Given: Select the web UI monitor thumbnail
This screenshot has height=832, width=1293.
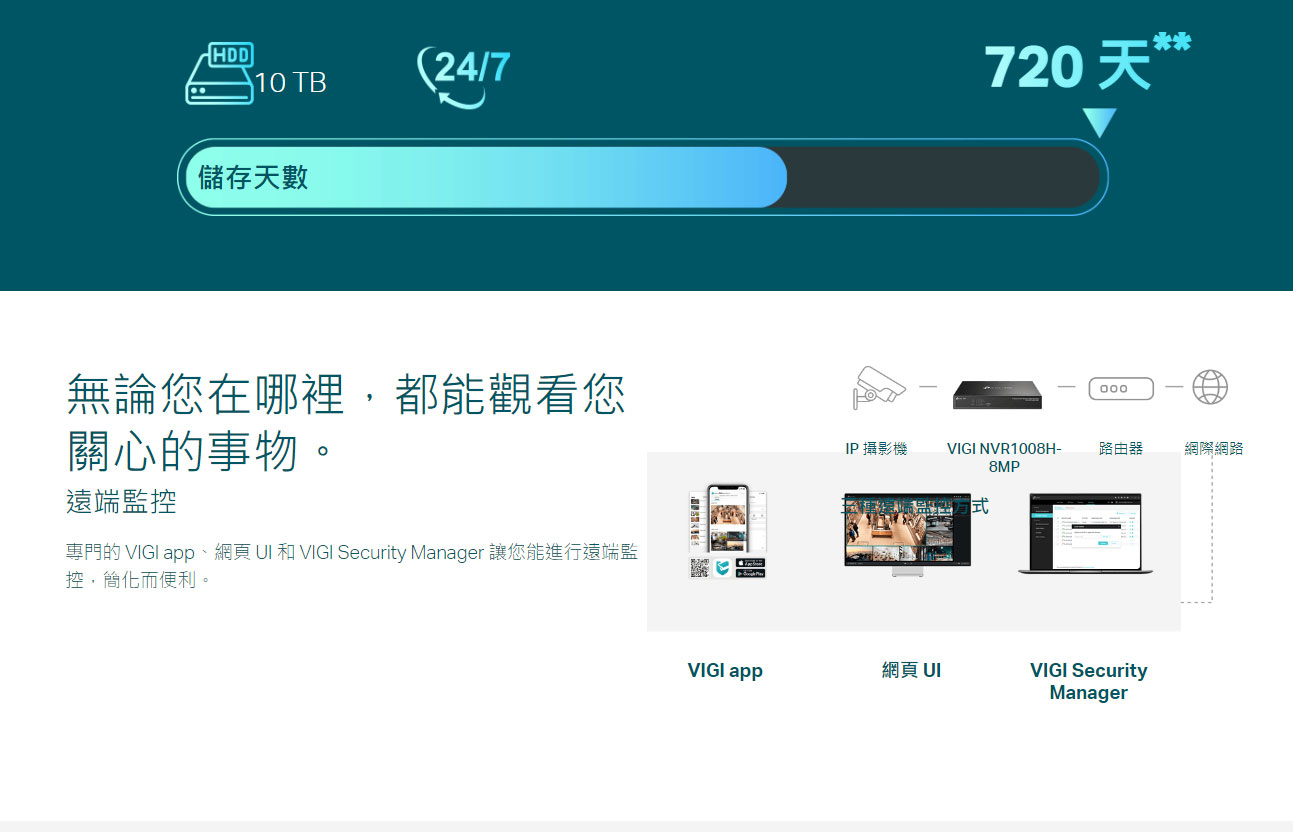Looking at the screenshot, I should click(x=907, y=534).
